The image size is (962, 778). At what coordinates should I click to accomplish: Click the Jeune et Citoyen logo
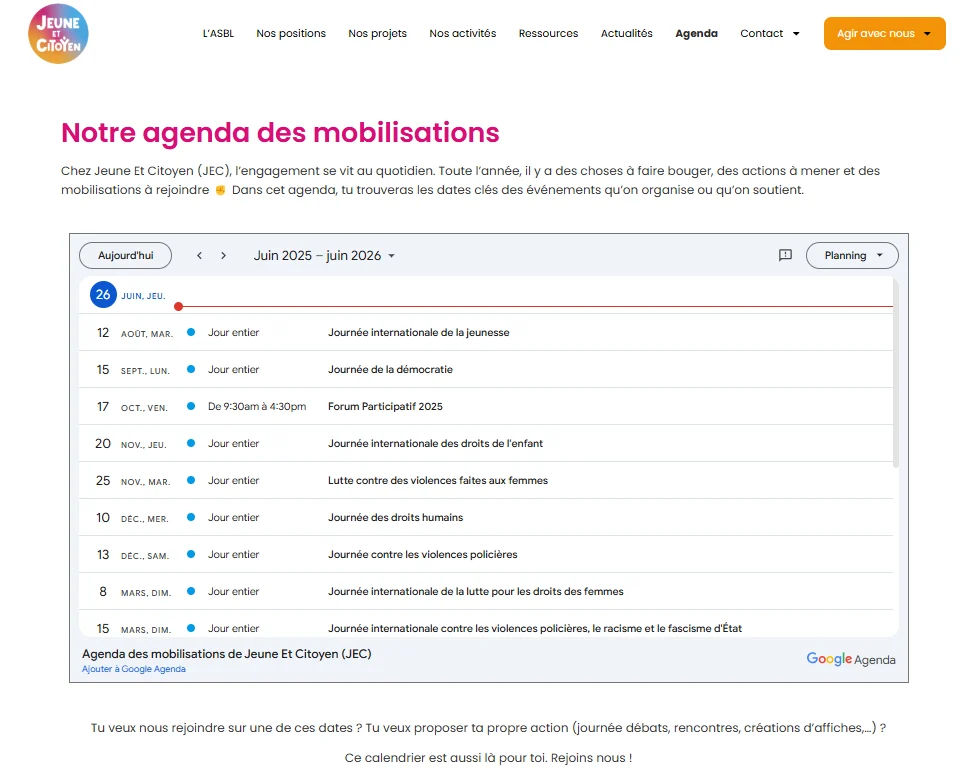click(x=58, y=34)
